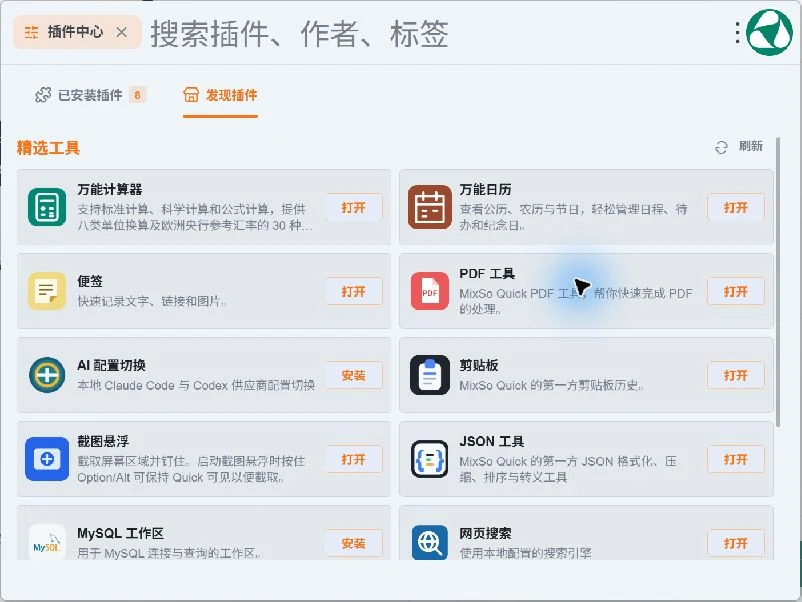
Task: Click the MySQL 工作区 logo icon
Action: click(x=47, y=542)
